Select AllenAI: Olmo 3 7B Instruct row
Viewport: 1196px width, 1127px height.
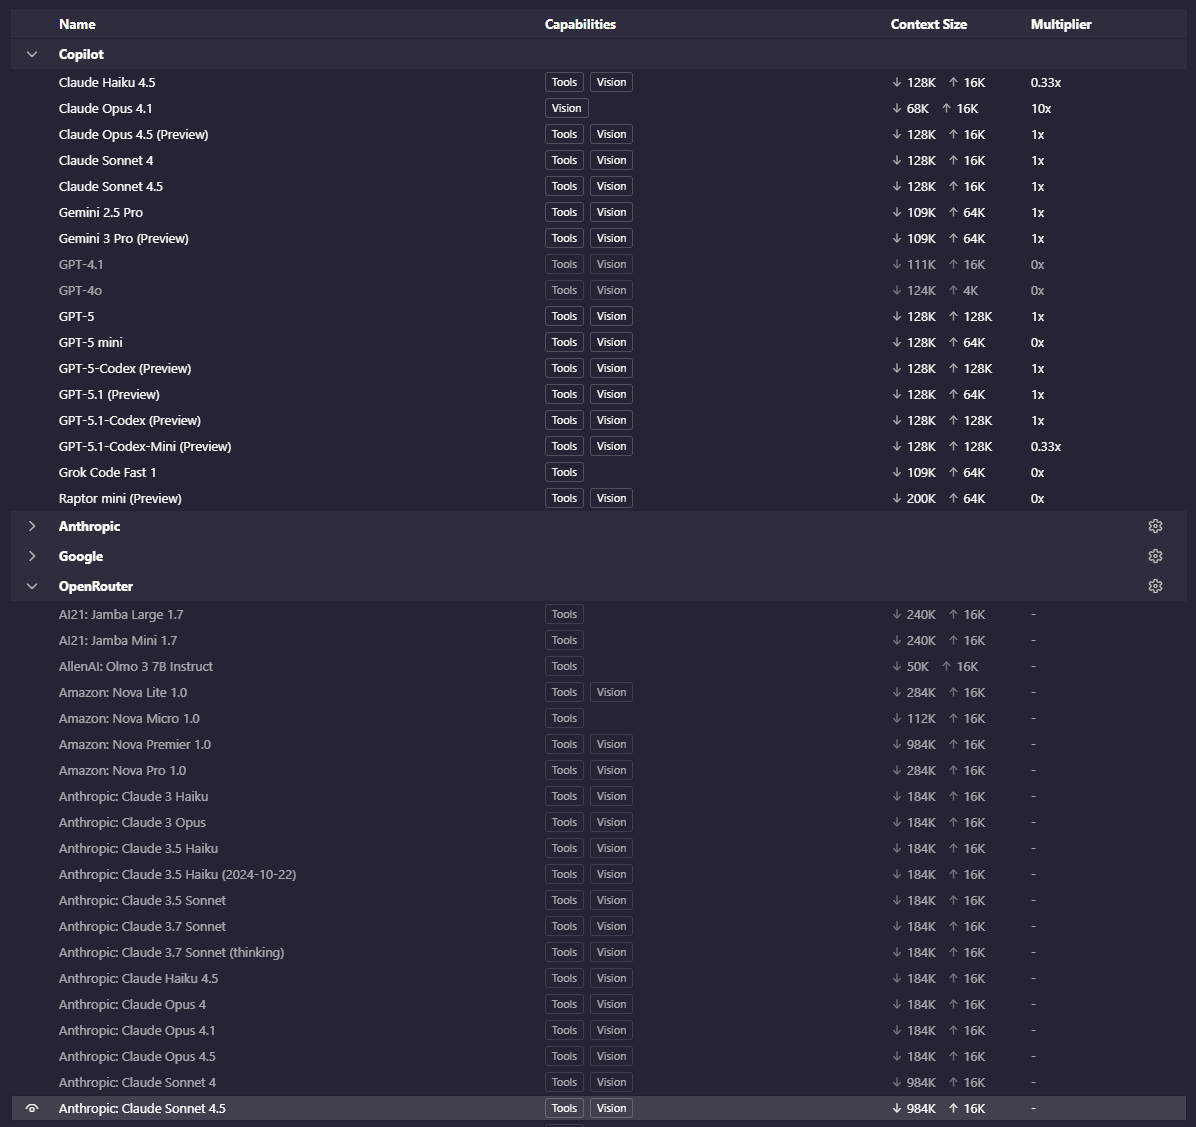[599, 666]
